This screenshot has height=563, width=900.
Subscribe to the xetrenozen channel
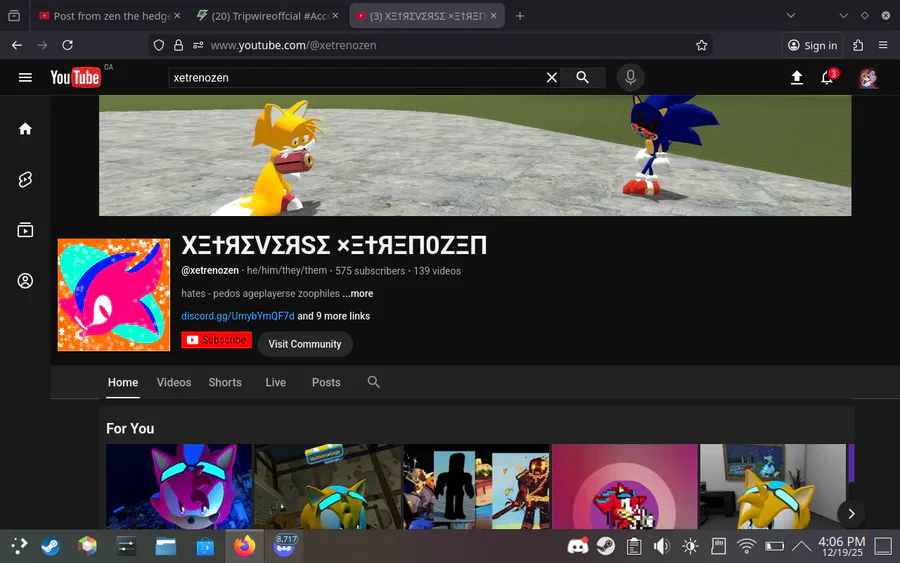coord(216,340)
